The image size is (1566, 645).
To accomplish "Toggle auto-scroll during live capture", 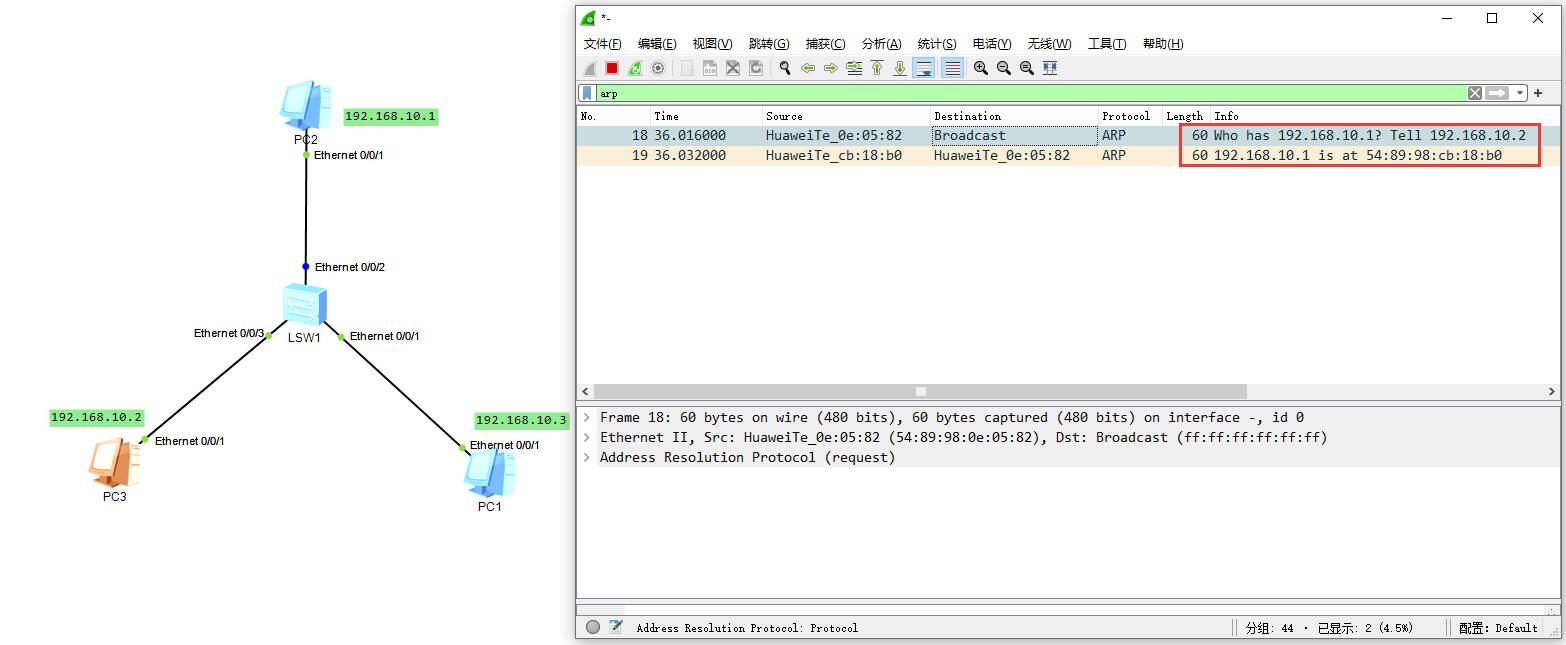I will (924, 68).
